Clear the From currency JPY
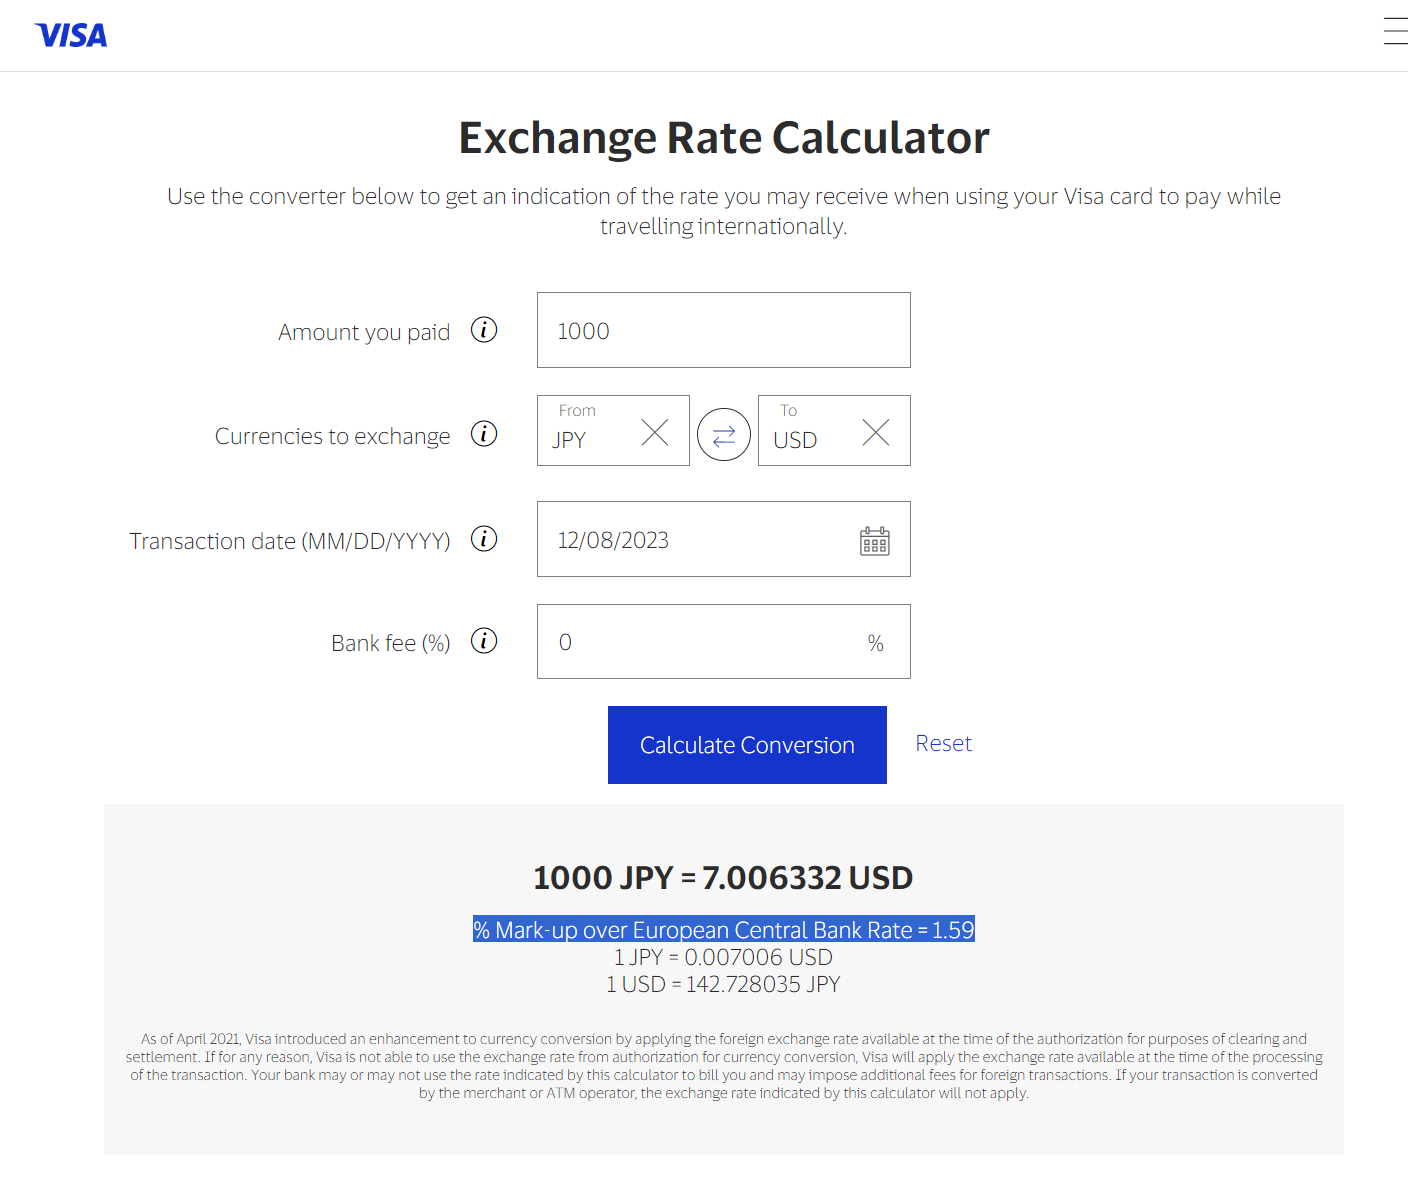The width and height of the screenshot is (1408, 1177). 655,432
